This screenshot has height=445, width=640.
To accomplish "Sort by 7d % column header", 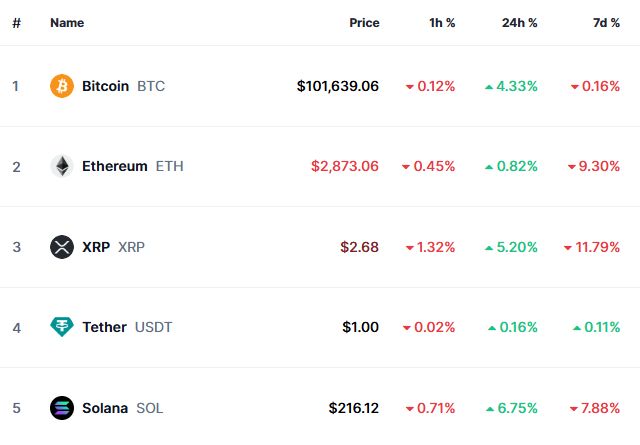I will (606, 23).
